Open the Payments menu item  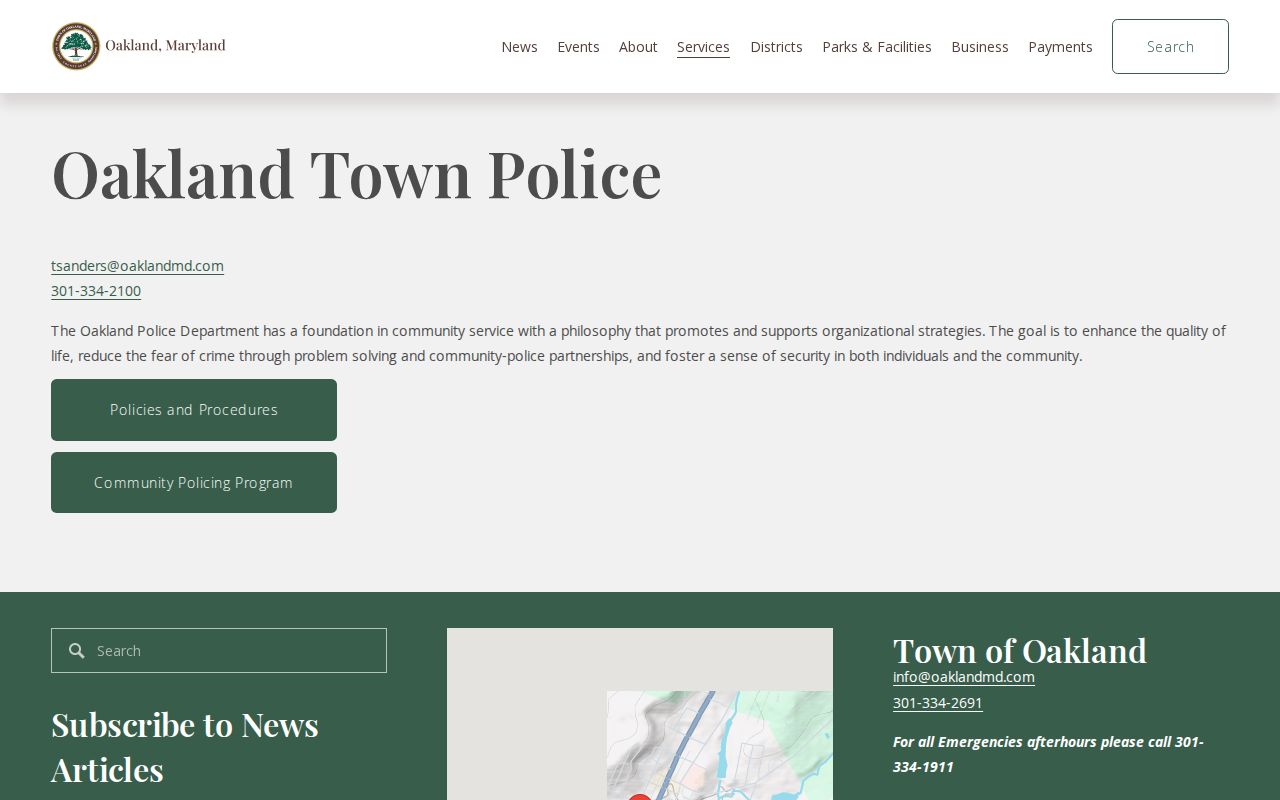pos(1060,47)
